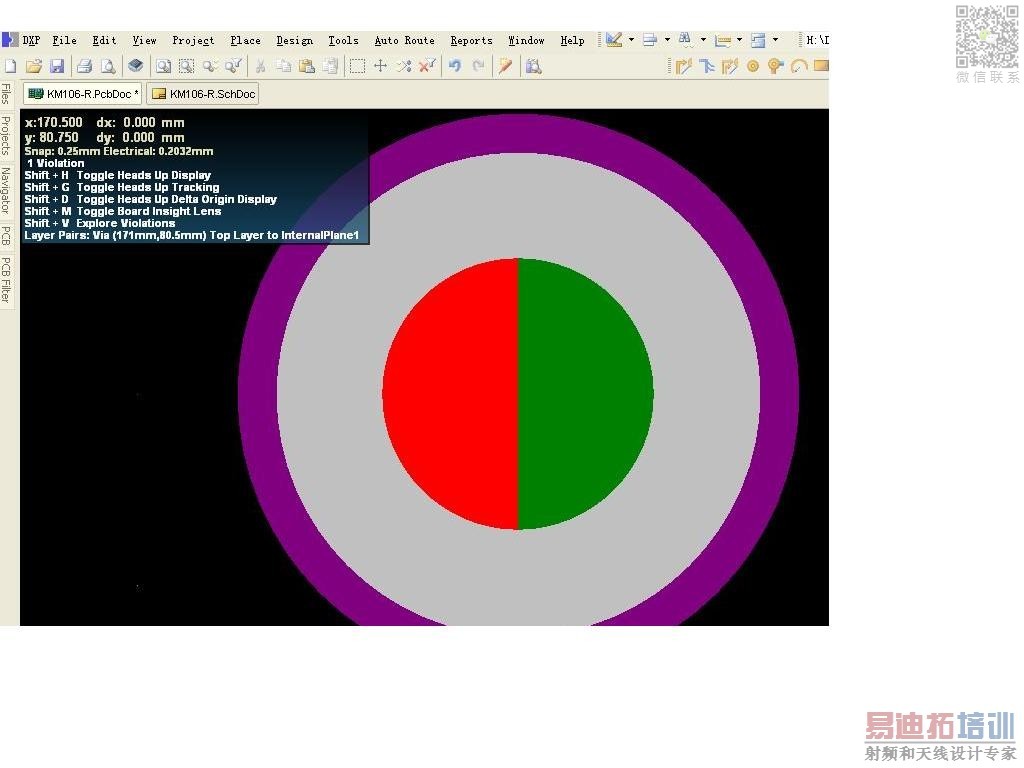Open the Help menu
The height and width of the screenshot is (768, 1024).
(573, 40)
